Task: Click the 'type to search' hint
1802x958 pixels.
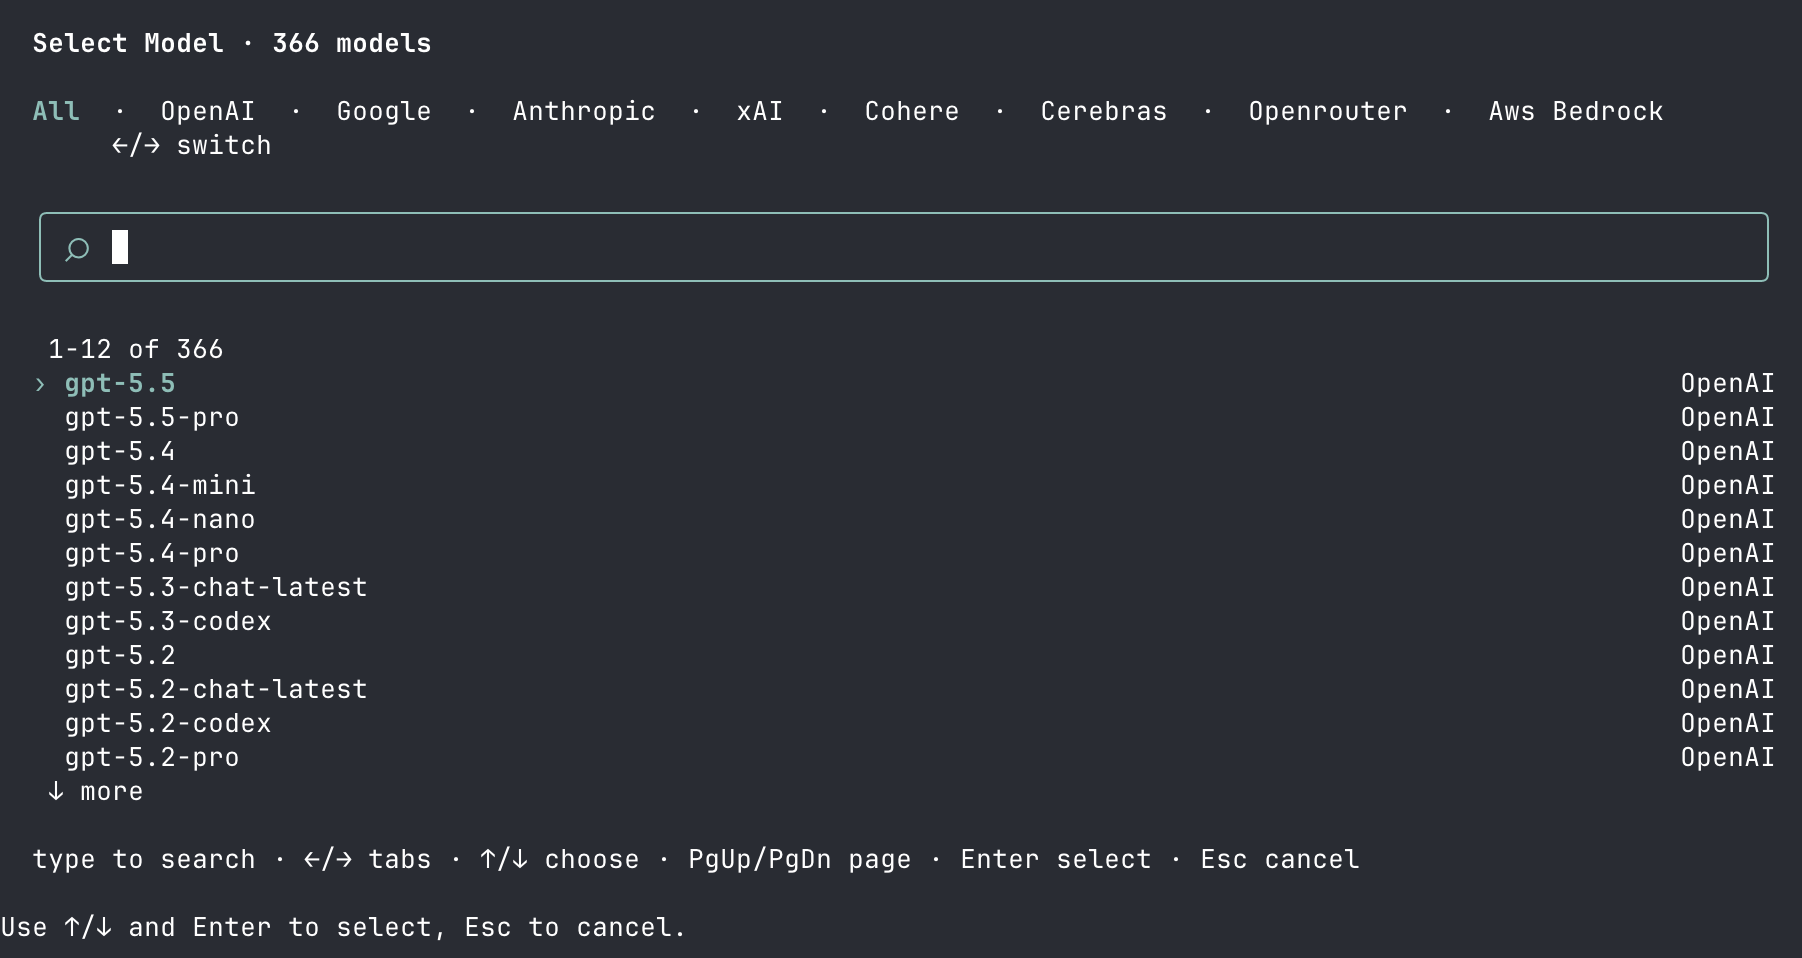Action: 144,859
